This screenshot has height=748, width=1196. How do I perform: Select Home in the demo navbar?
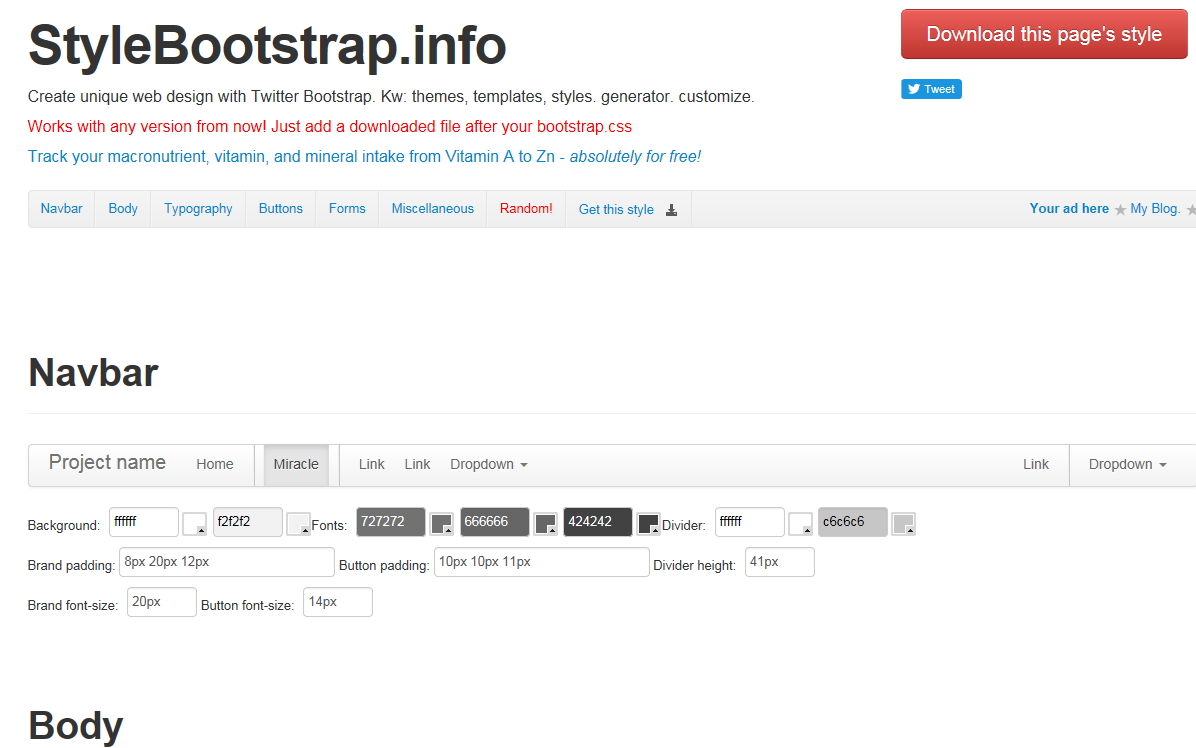tap(215, 464)
